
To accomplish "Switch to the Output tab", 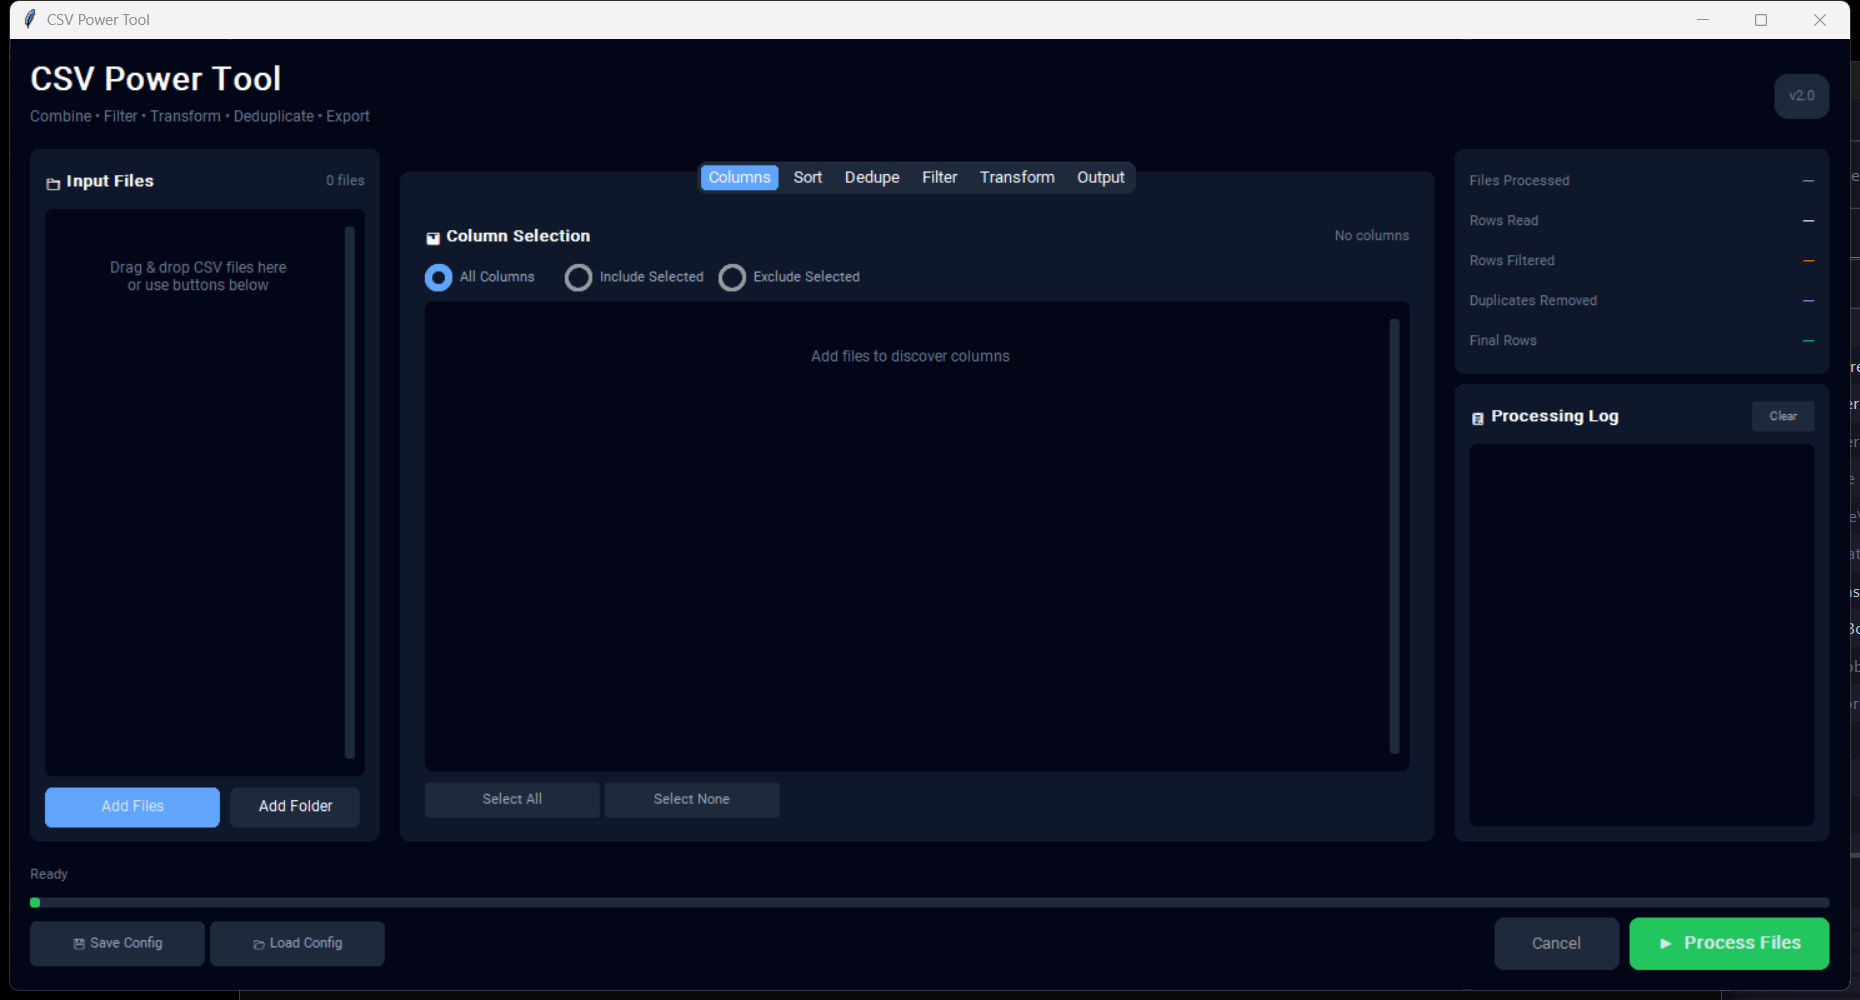I will [x=1100, y=177].
